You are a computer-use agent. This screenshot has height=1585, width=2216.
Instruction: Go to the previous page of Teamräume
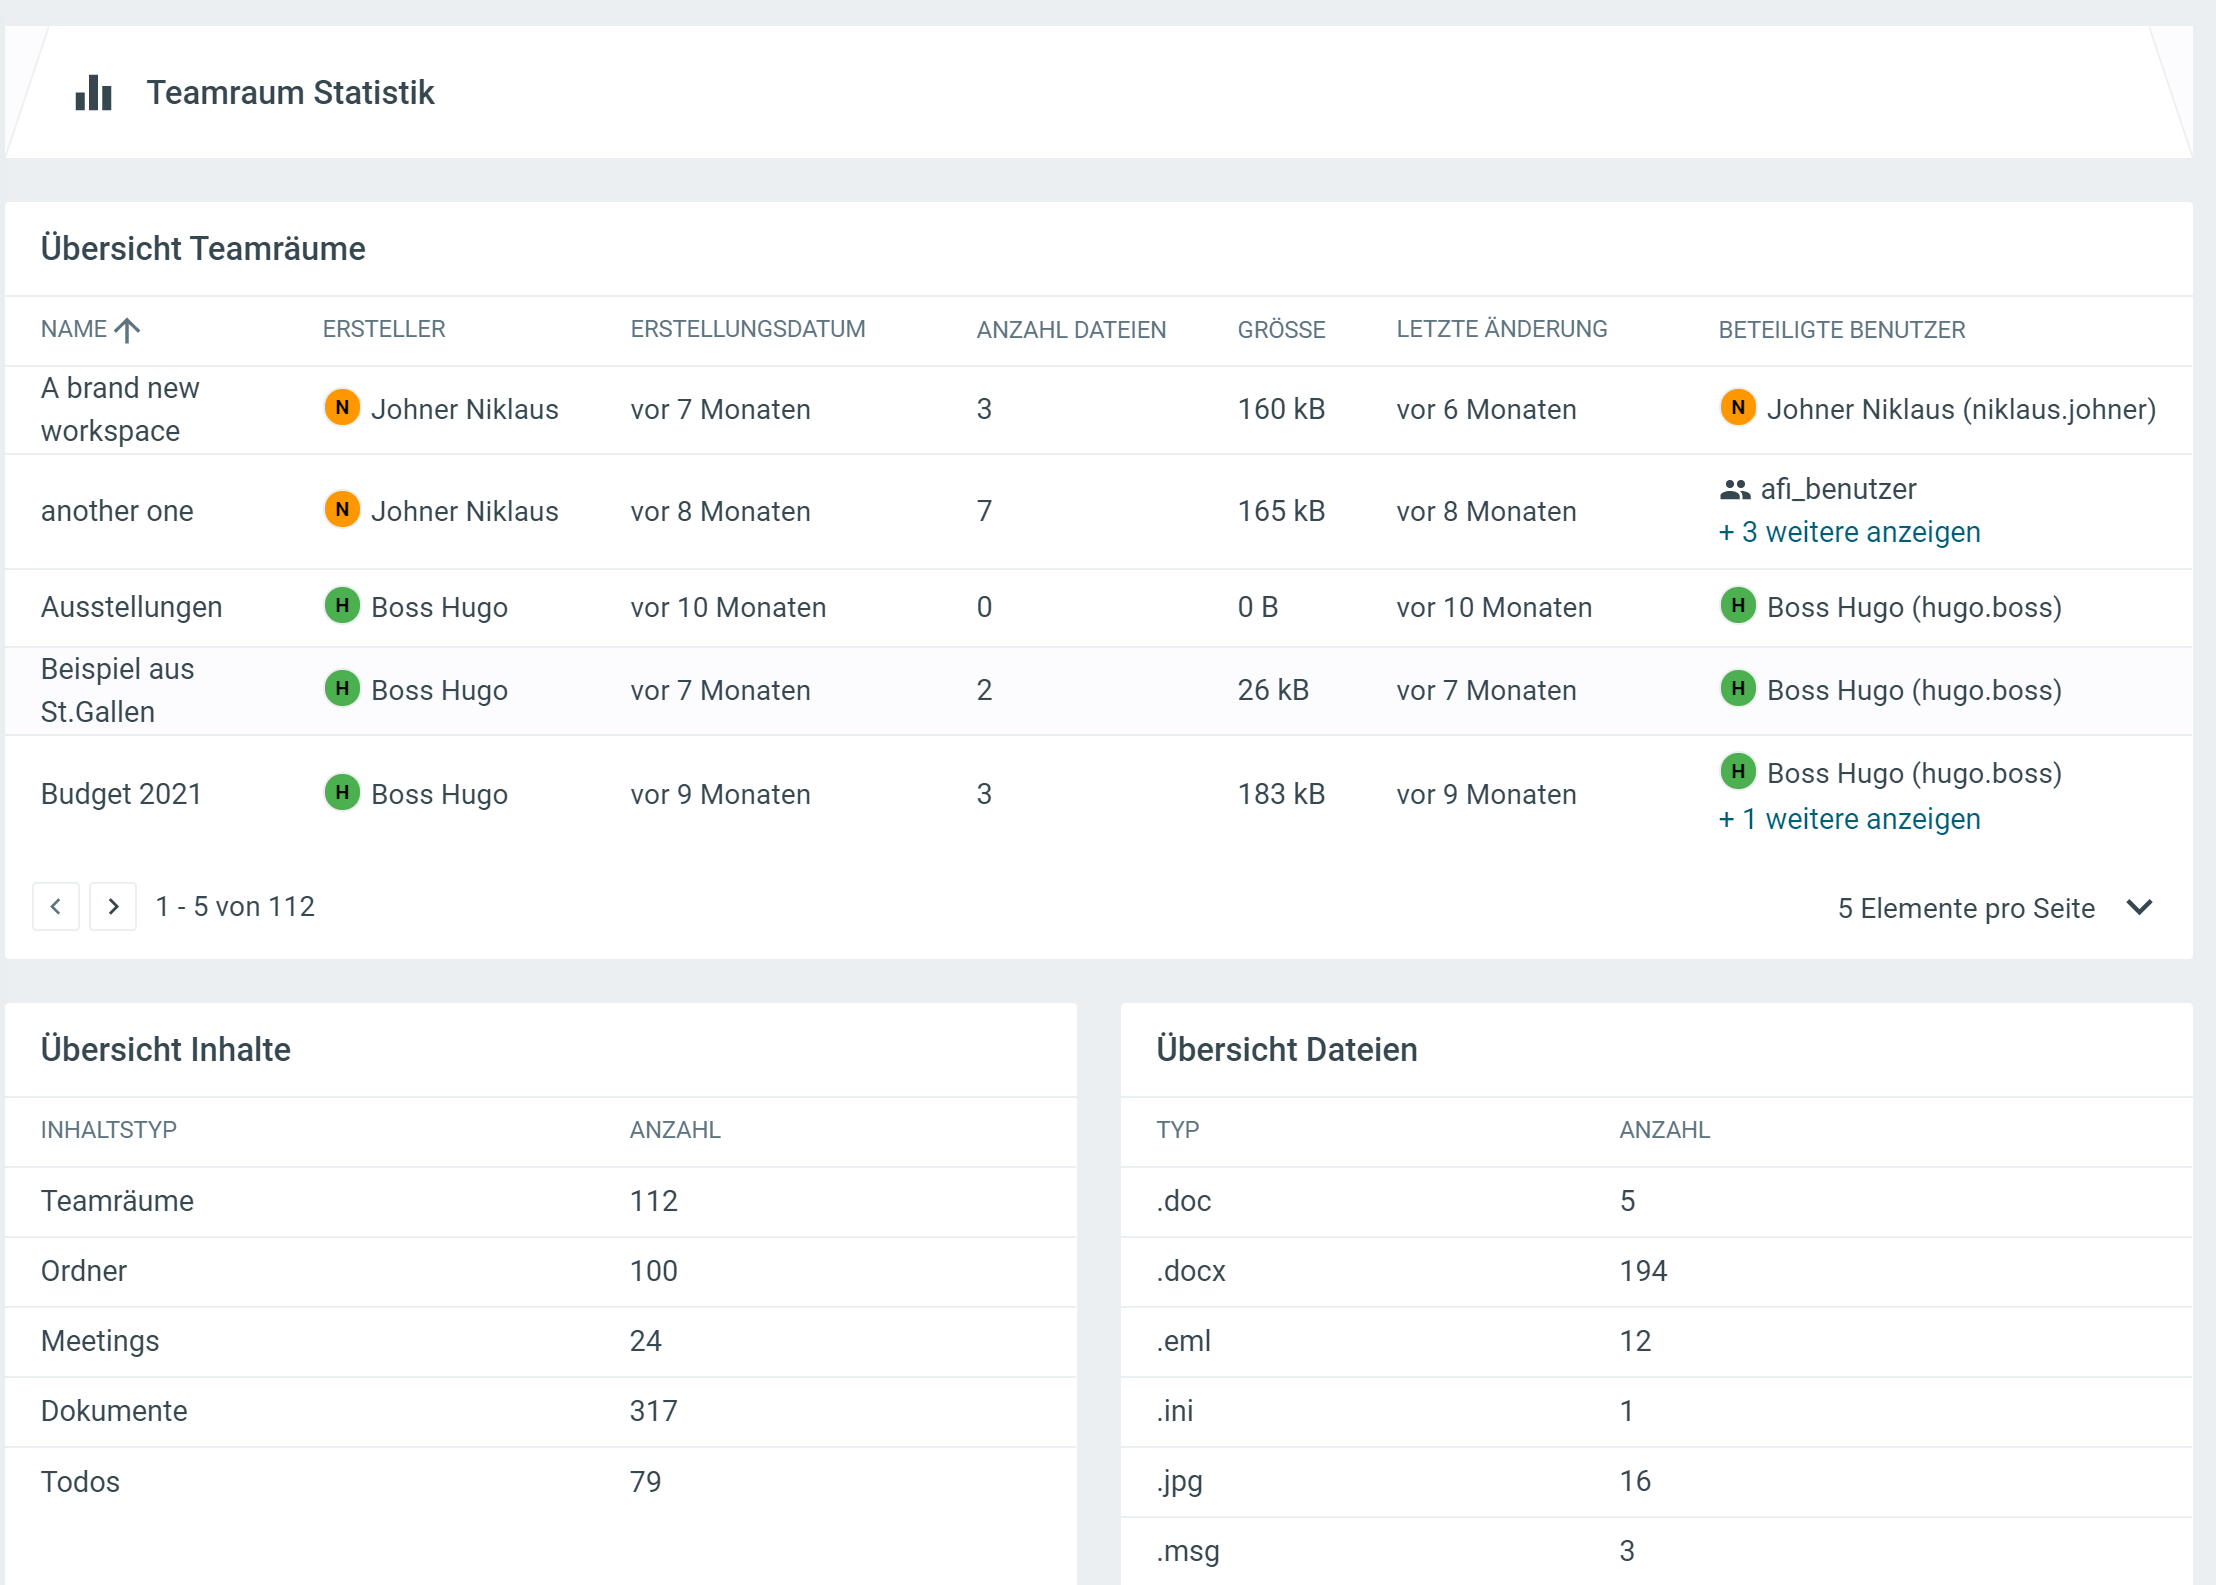[x=56, y=907]
